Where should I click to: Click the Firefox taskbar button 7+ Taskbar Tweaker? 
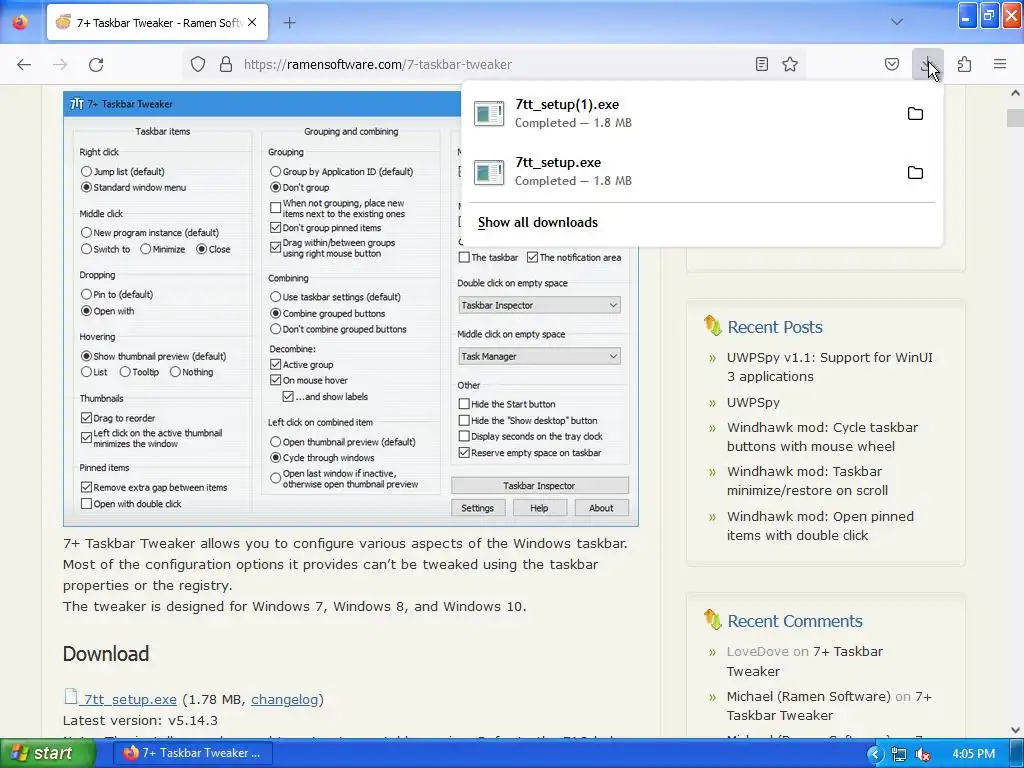coord(193,753)
